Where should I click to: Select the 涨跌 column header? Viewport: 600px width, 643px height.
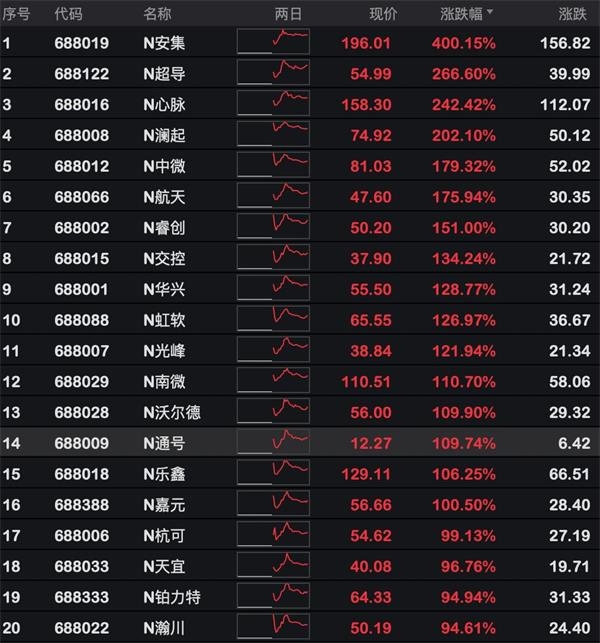coord(573,14)
